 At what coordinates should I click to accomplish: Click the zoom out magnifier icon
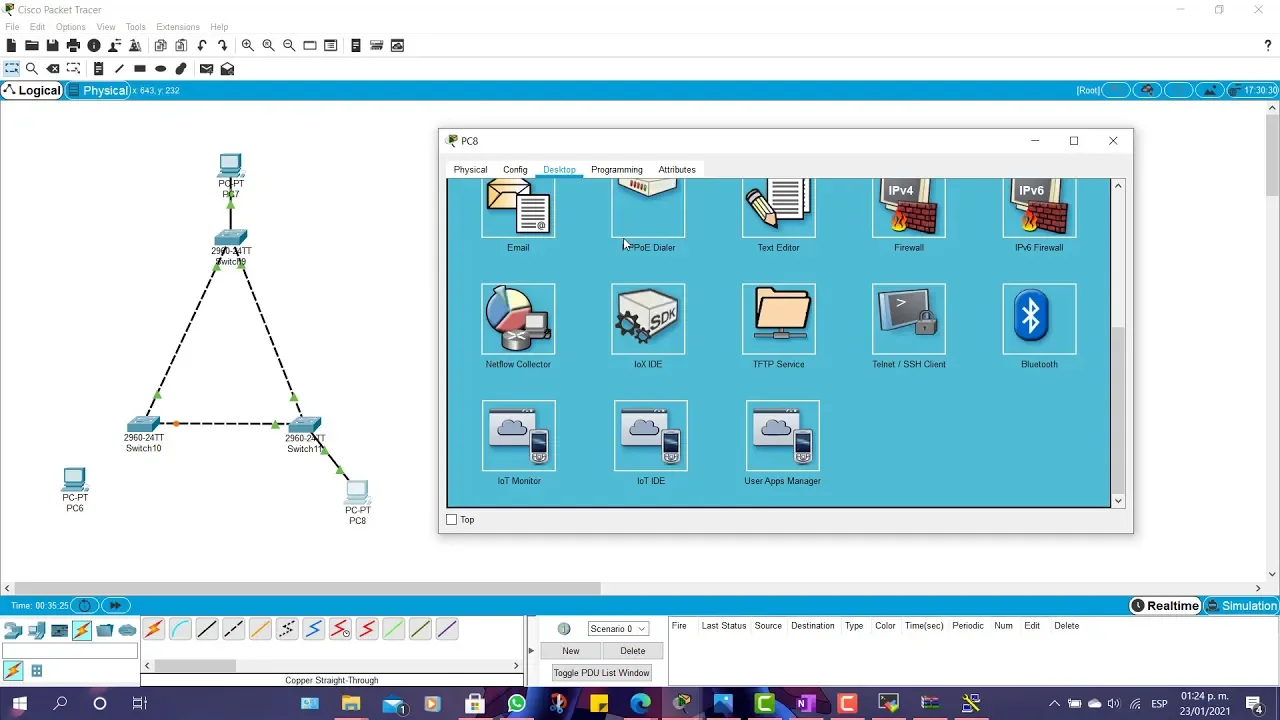tap(289, 45)
